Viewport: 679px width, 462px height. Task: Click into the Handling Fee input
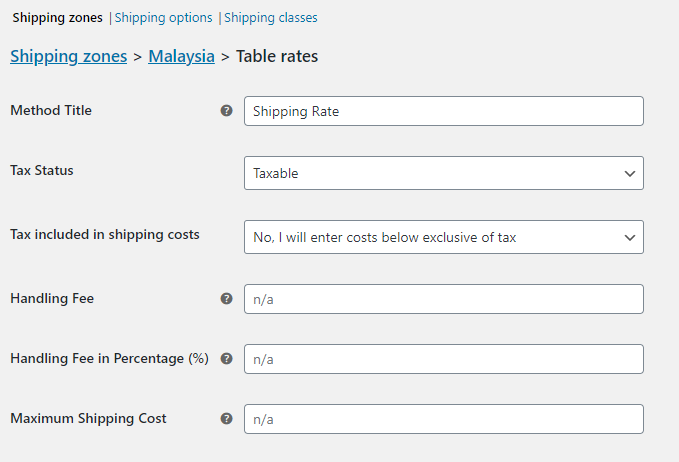coord(443,298)
